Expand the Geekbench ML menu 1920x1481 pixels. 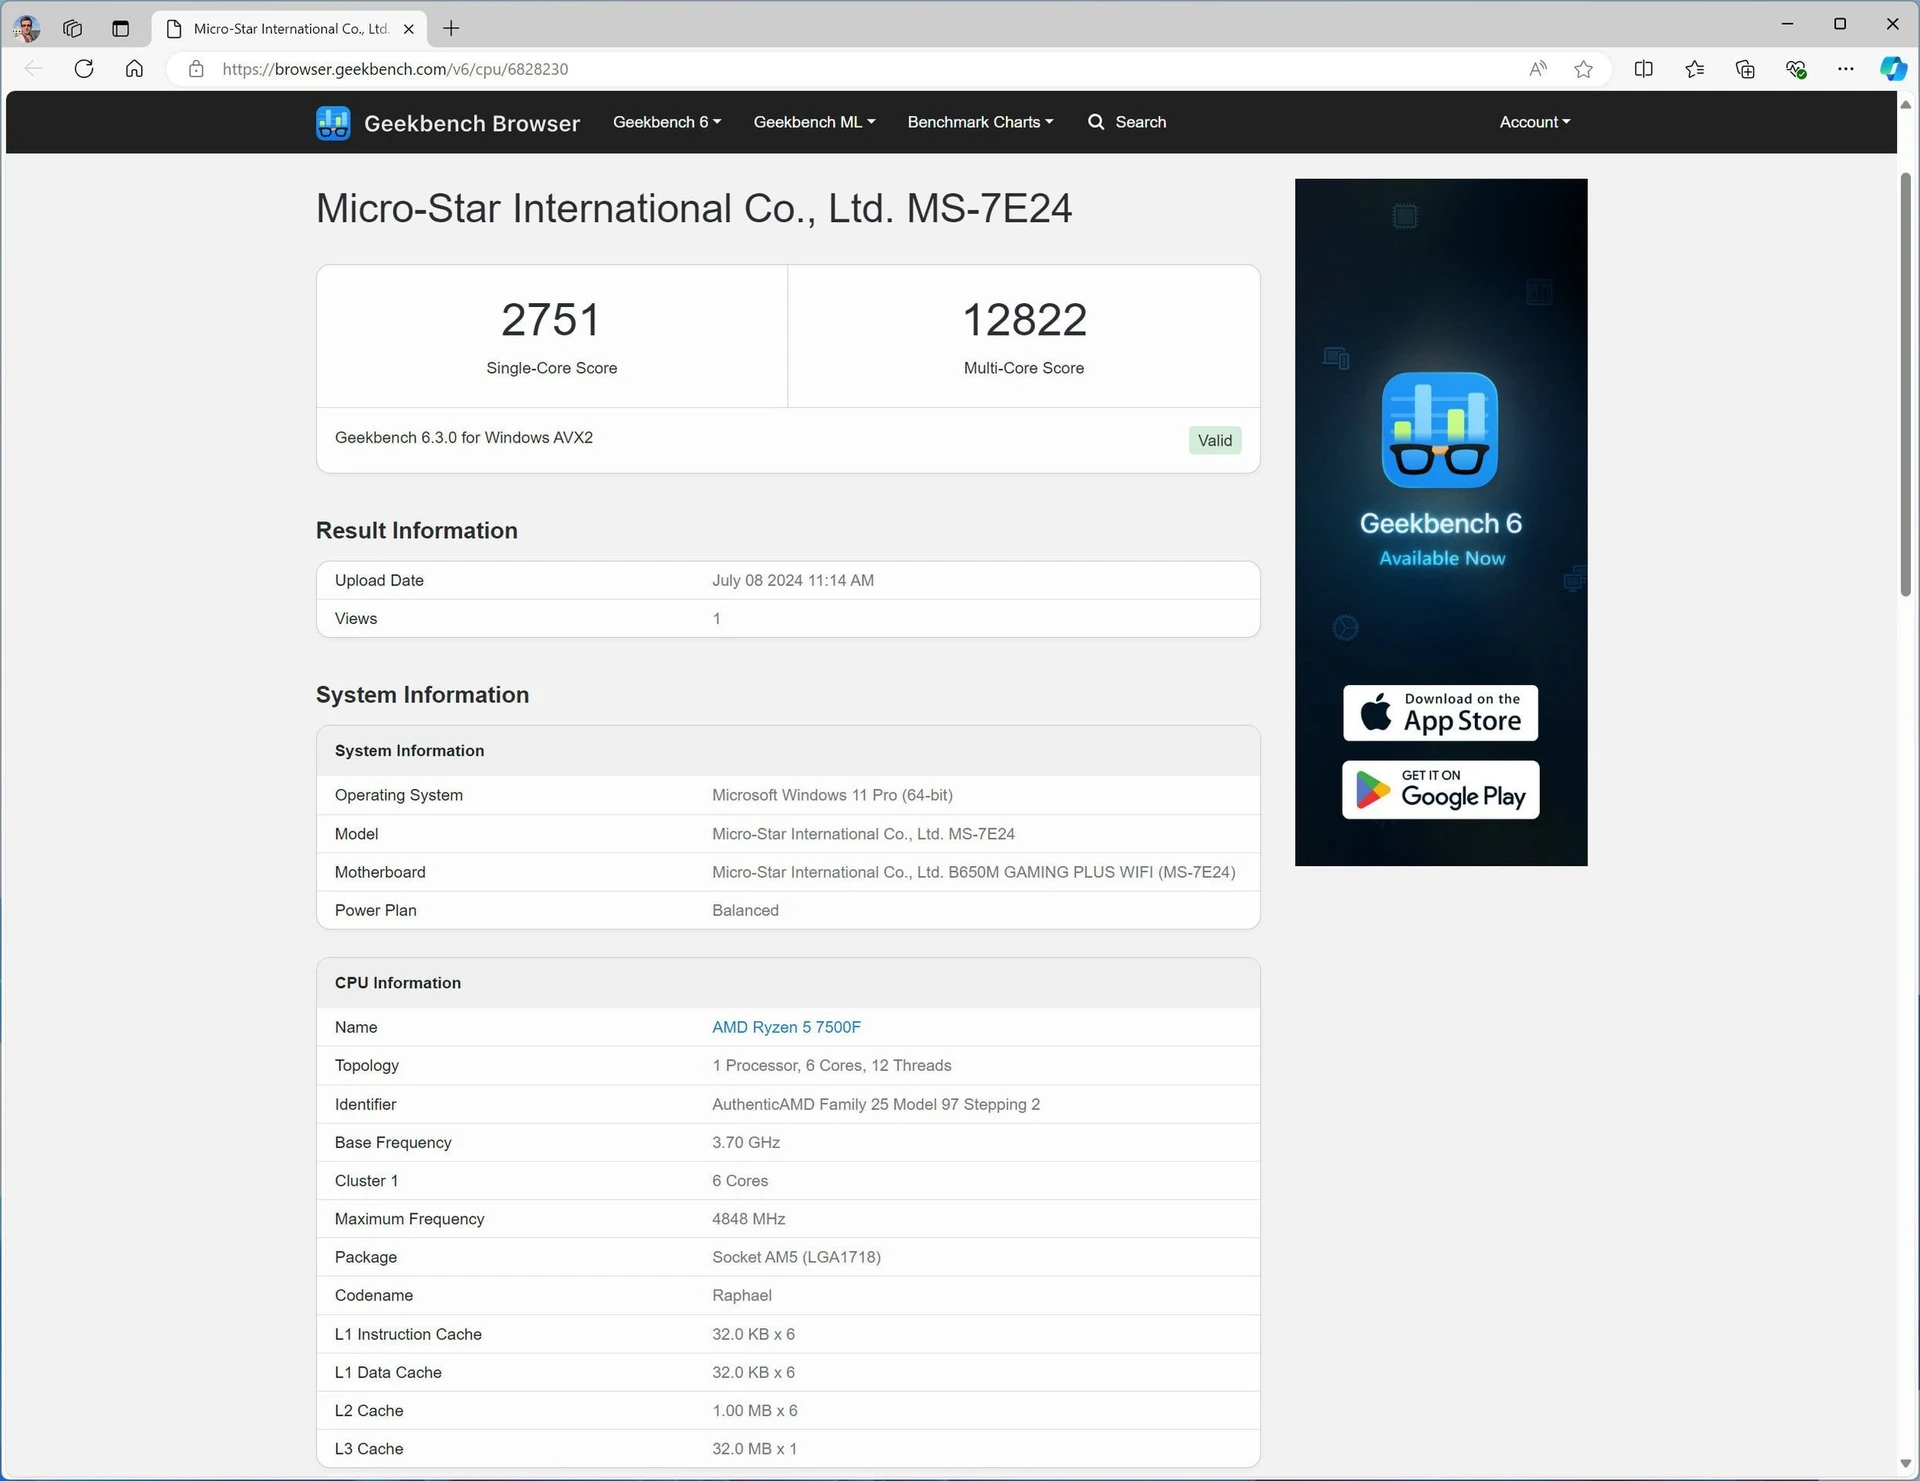click(x=814, y=122)
